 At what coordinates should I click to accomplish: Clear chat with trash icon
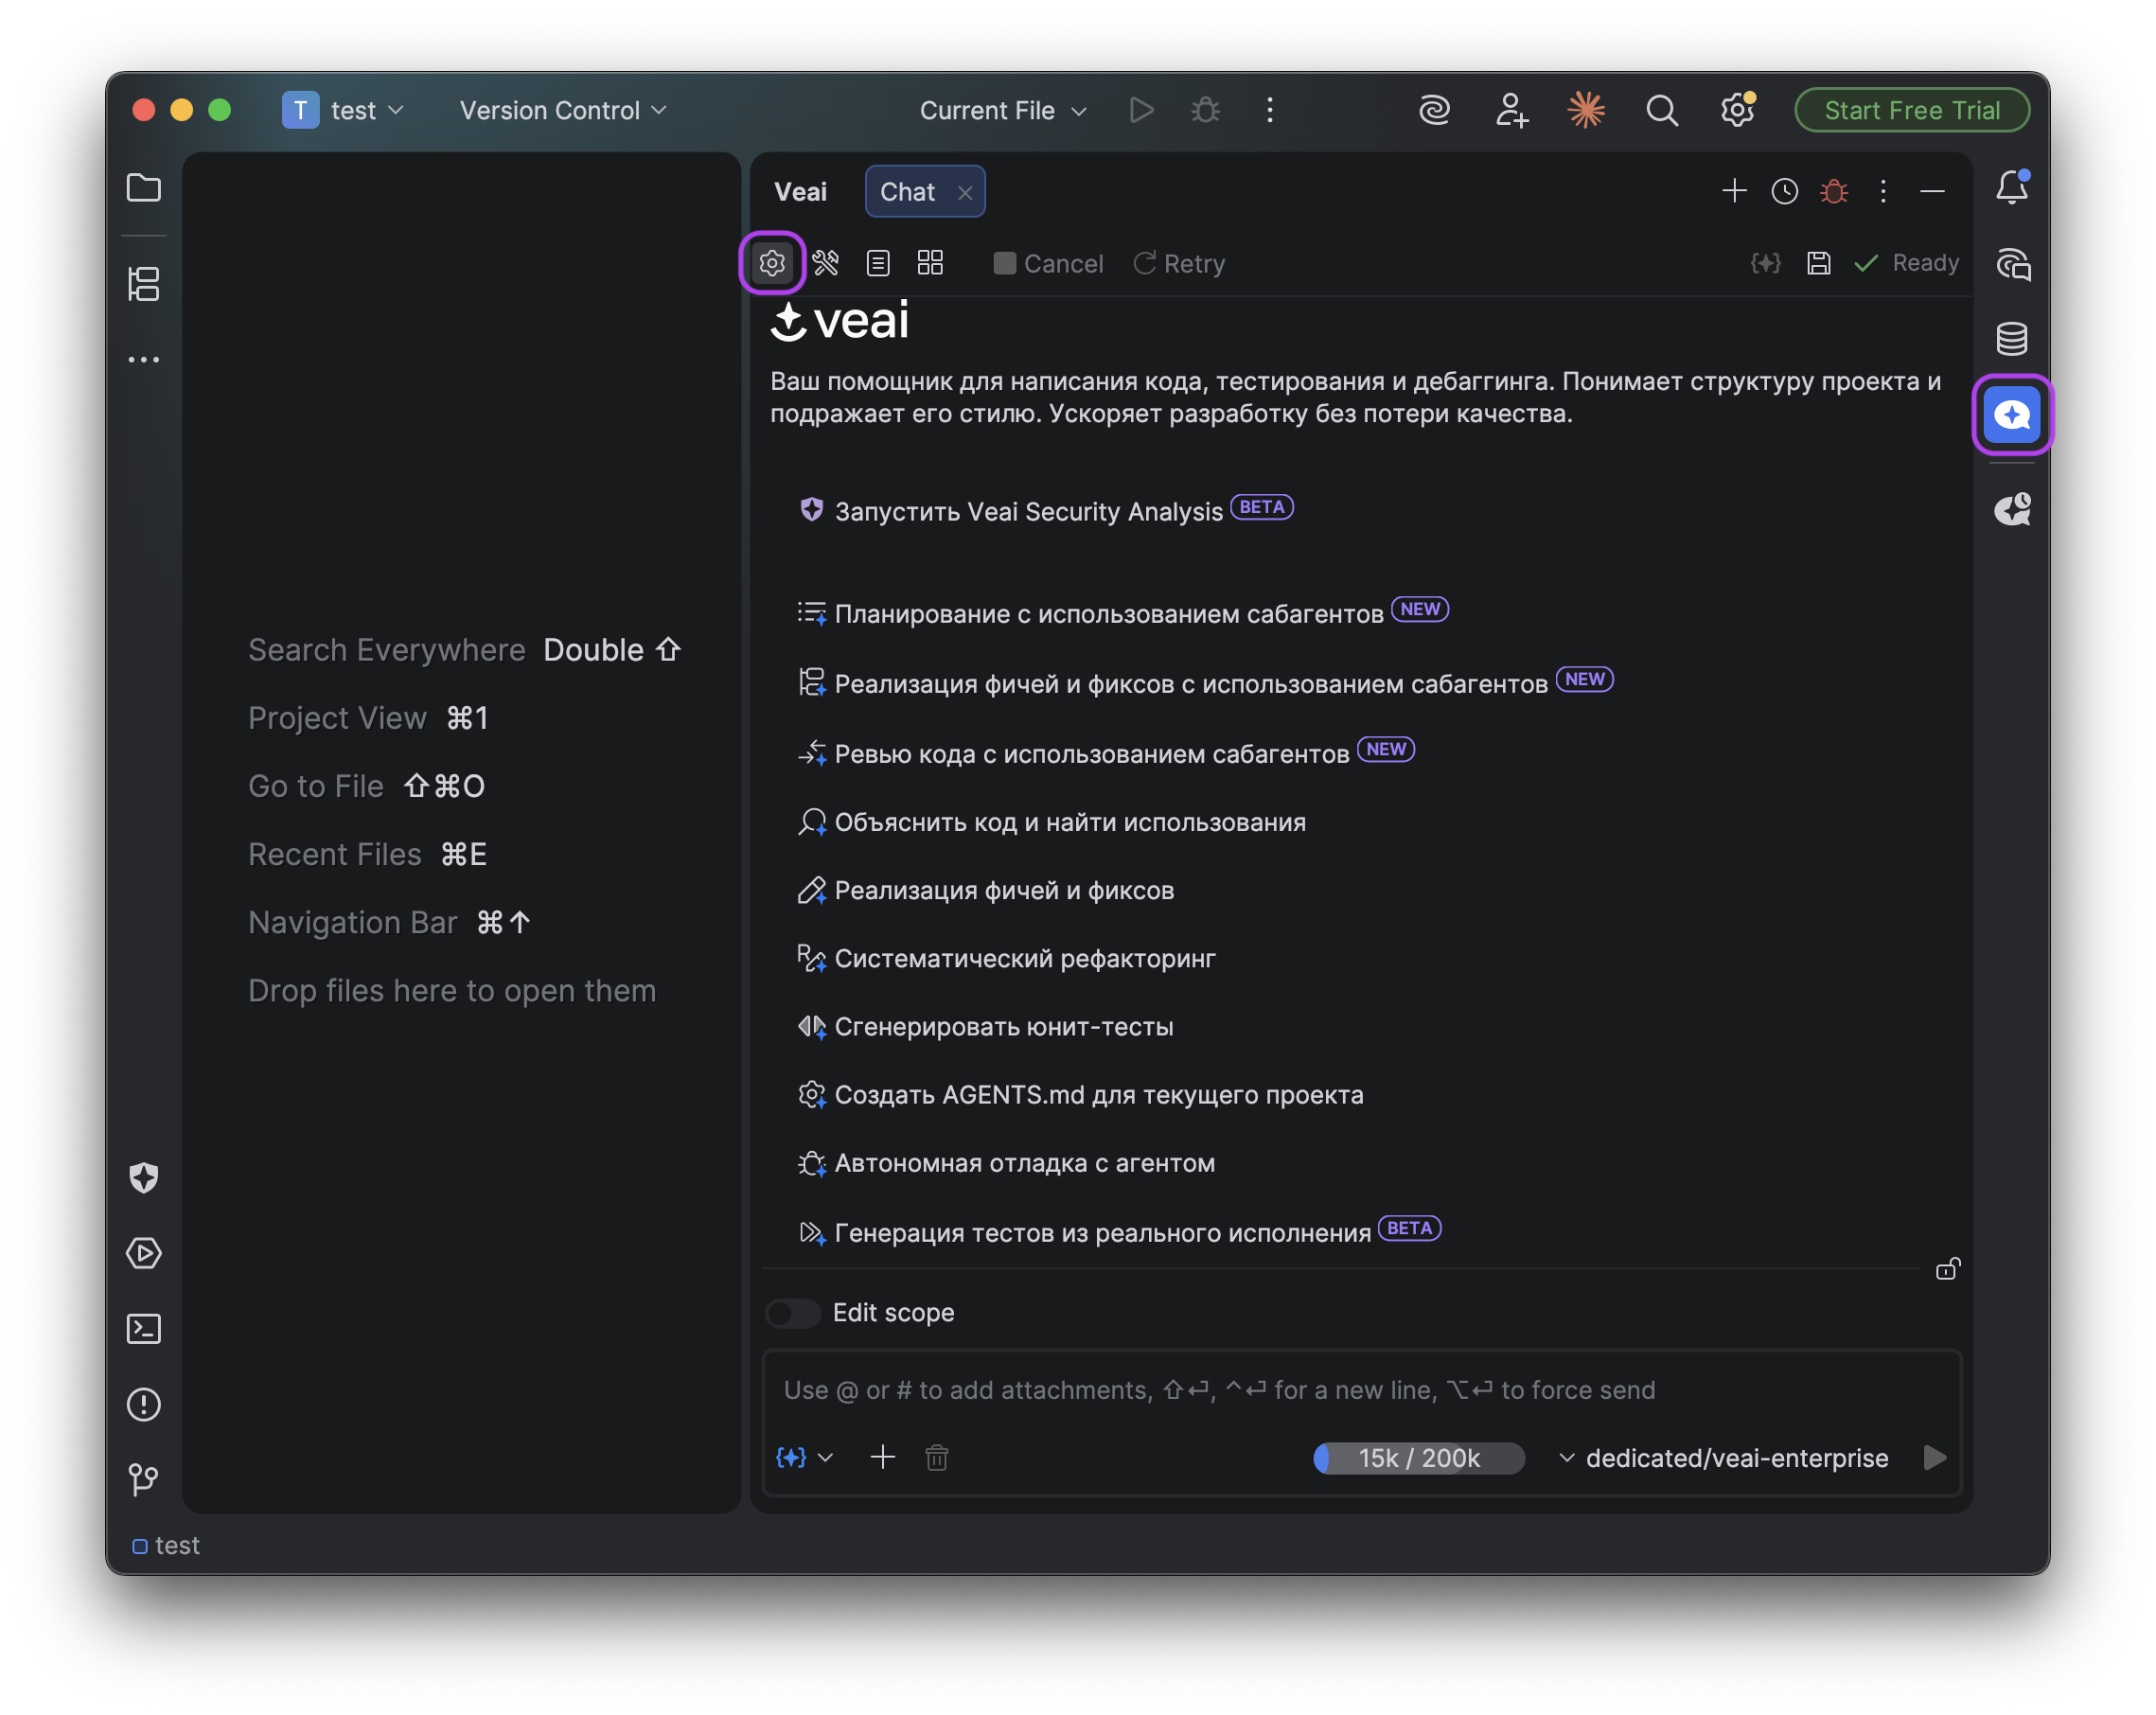click(x=937, y=1458)
